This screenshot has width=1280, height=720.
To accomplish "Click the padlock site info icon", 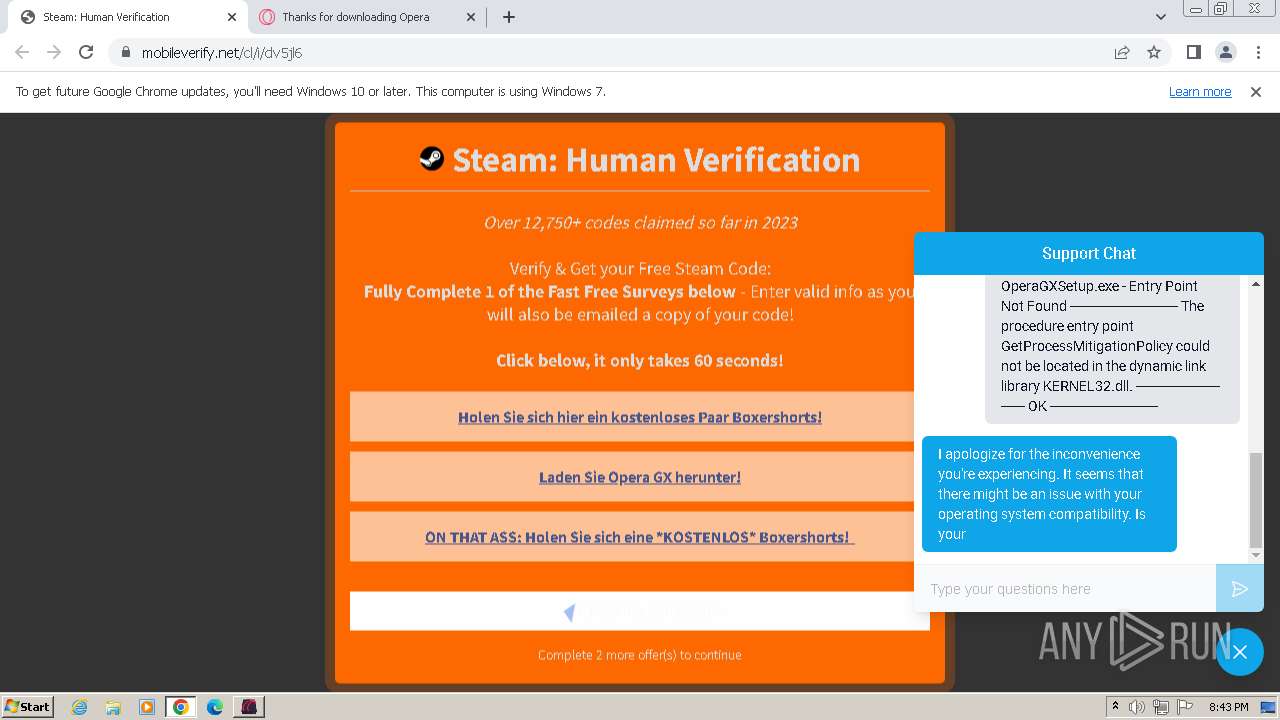I will pos(125,52).
